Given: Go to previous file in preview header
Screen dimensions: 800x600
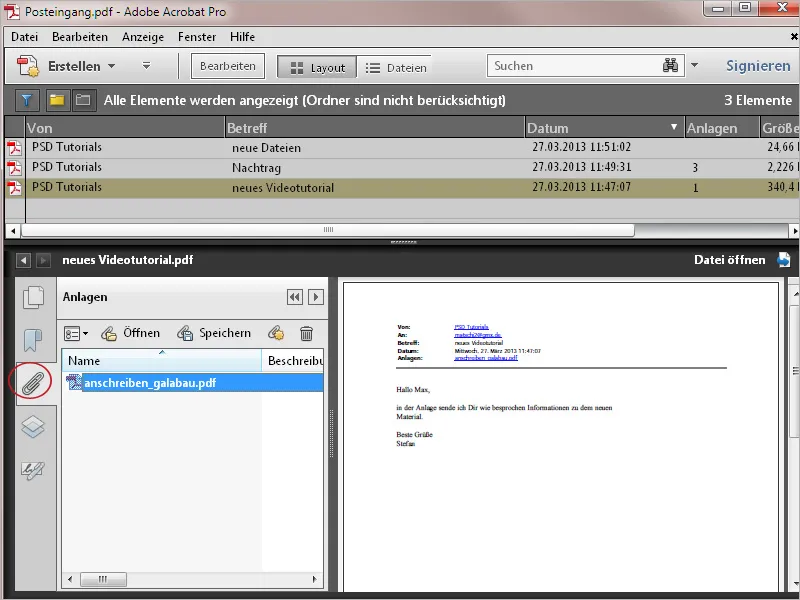Looking at the screenshot, I should [x=23, y=261].
